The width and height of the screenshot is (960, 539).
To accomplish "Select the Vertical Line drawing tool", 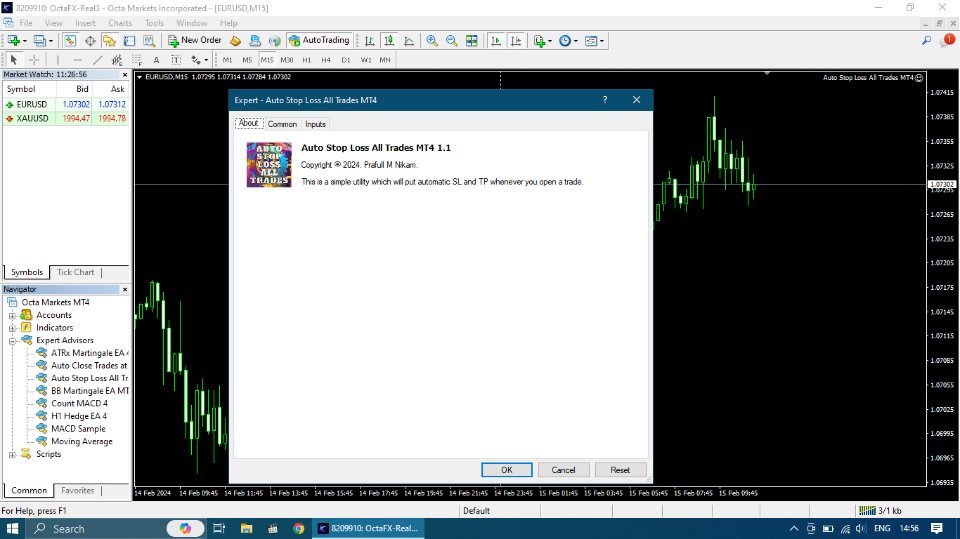I will coord(58,59).
